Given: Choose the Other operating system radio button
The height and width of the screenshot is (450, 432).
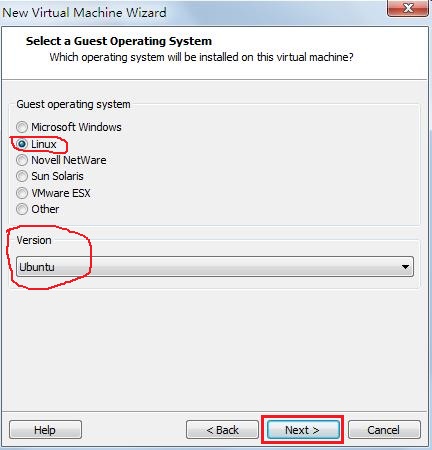Looking at the screenshot, I should 22,209.
